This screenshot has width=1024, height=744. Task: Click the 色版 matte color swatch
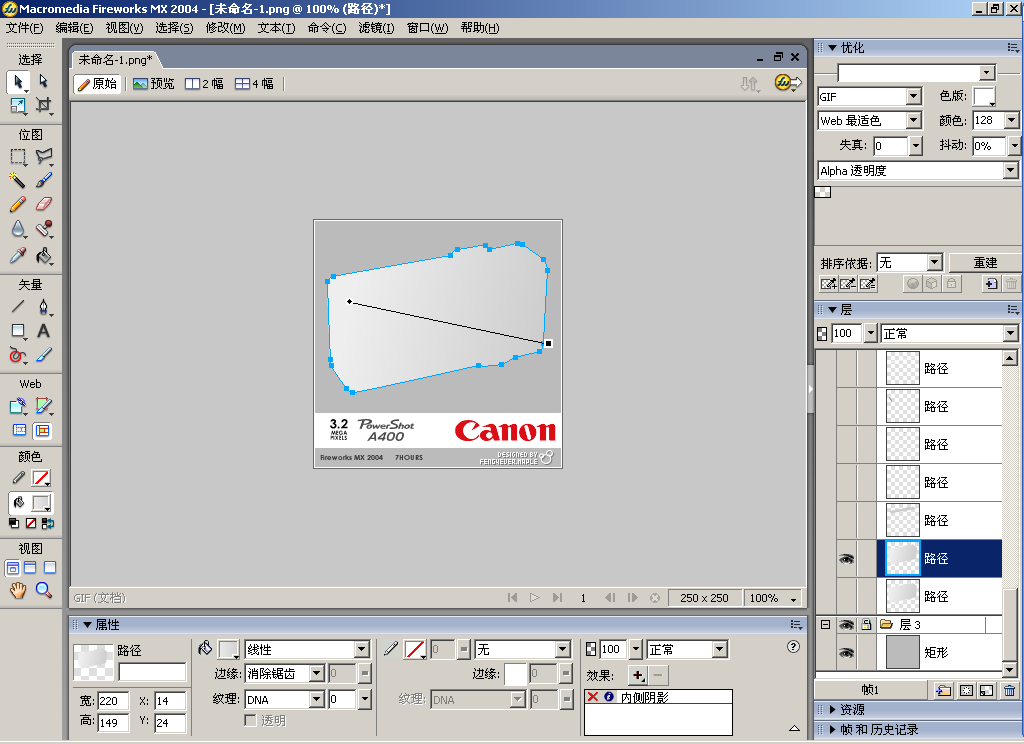(x=984, y=97)
